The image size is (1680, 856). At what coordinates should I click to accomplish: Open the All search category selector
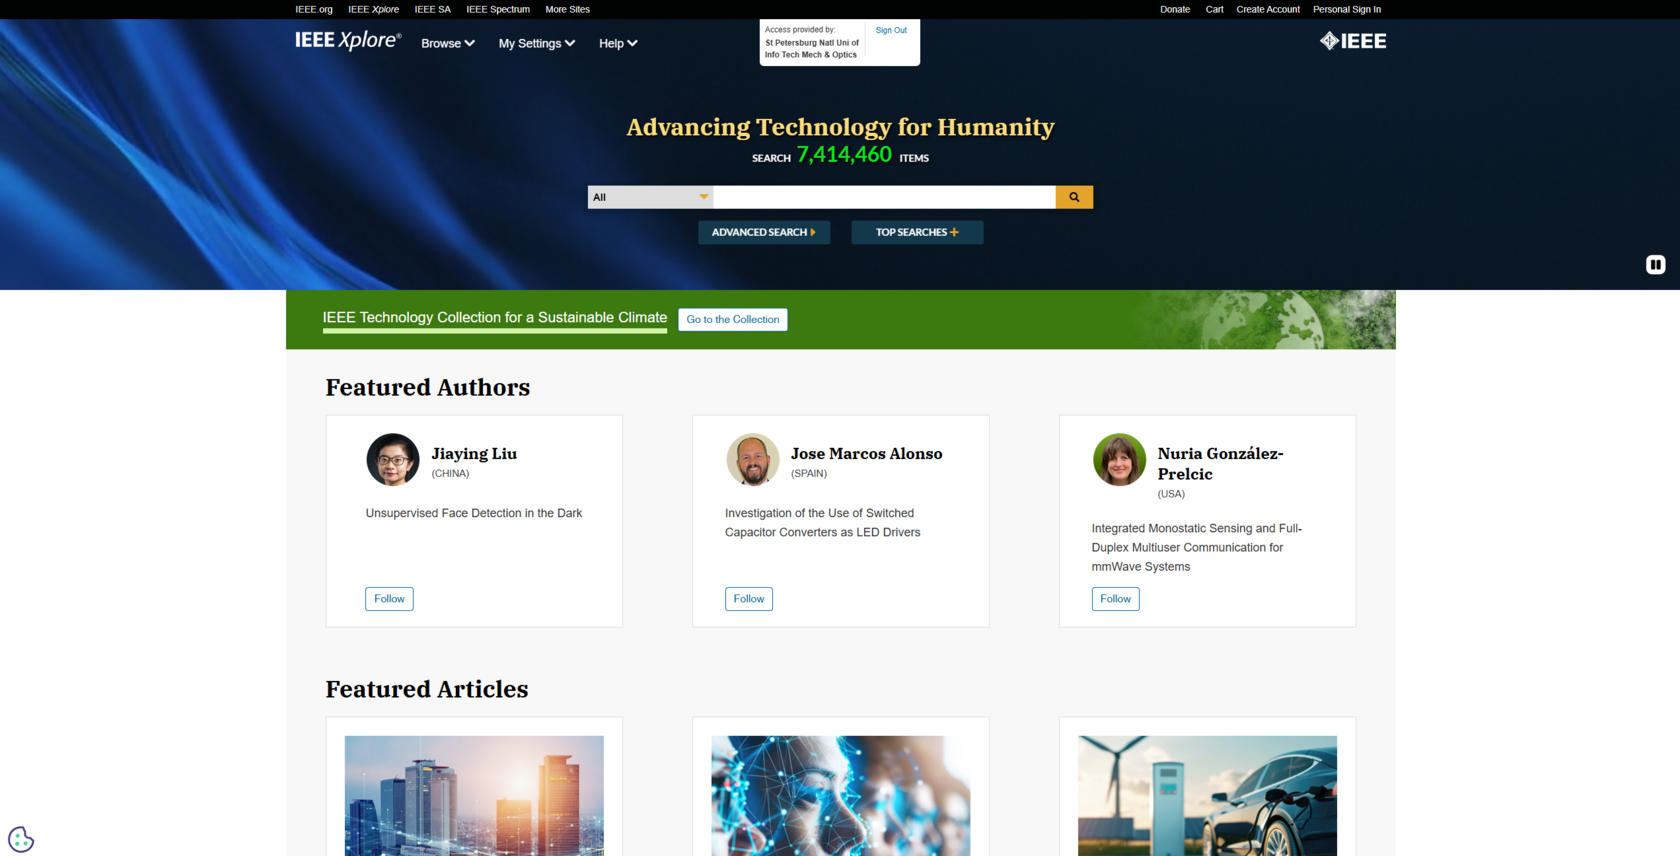click(x=650, y=197)
